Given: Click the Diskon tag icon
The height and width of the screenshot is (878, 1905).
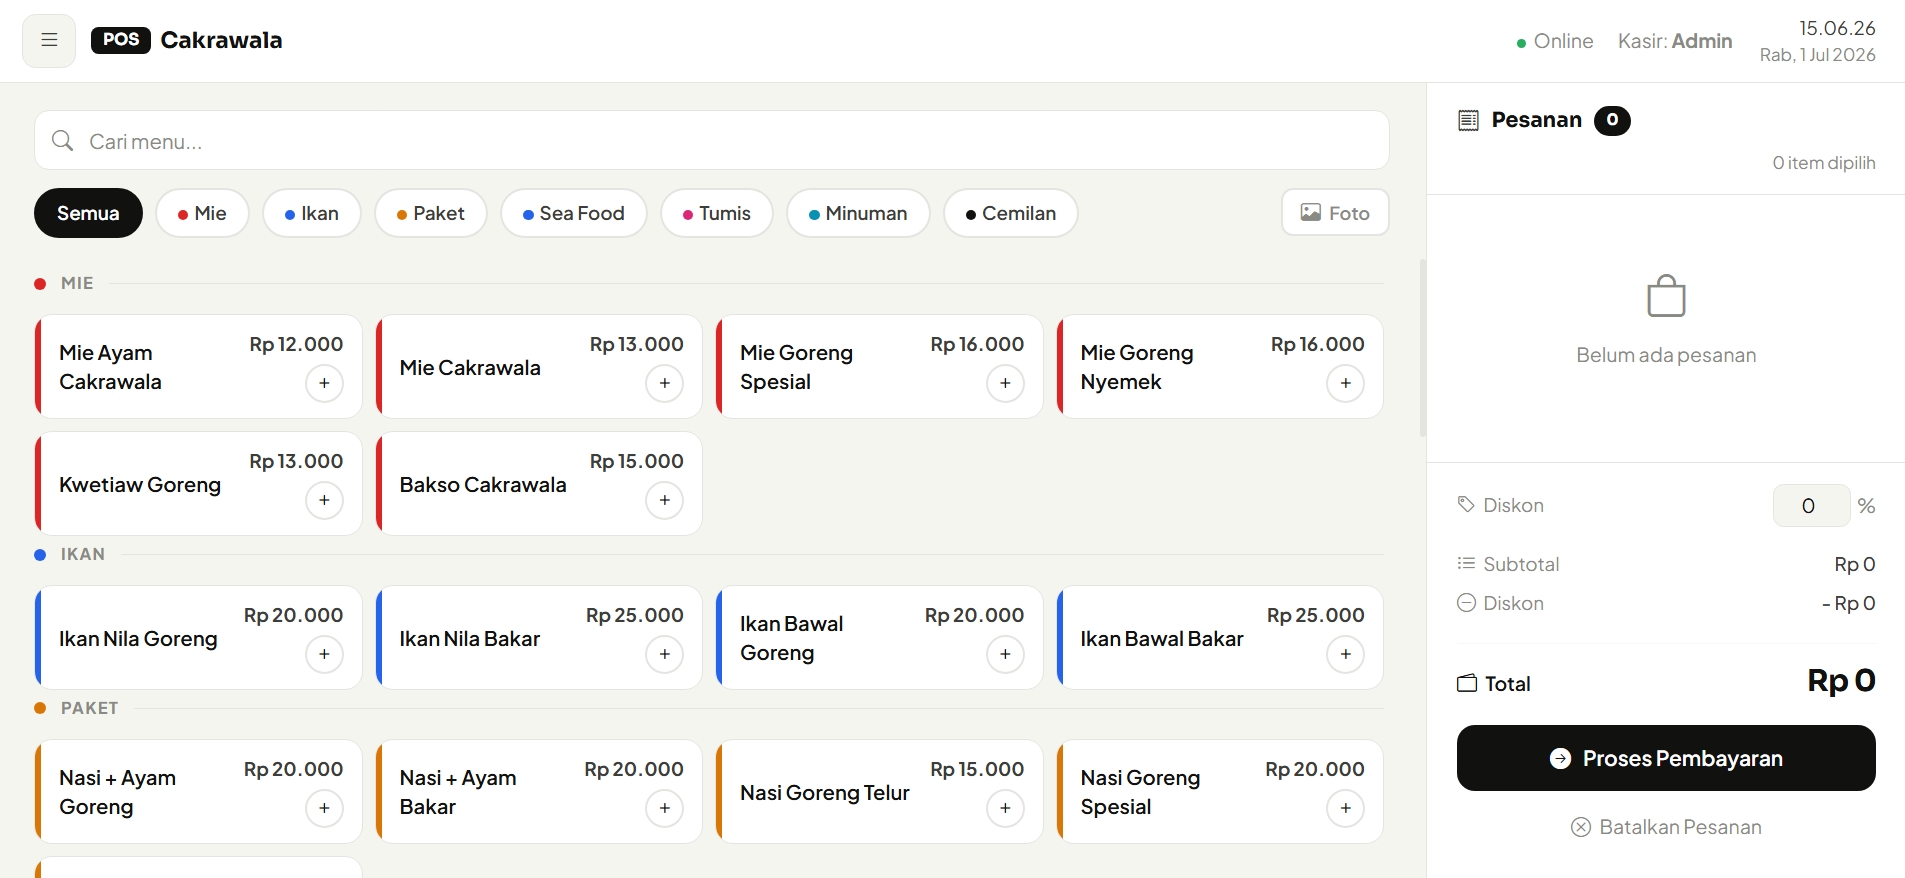Looking at the screenshot, I should 1466,504.
